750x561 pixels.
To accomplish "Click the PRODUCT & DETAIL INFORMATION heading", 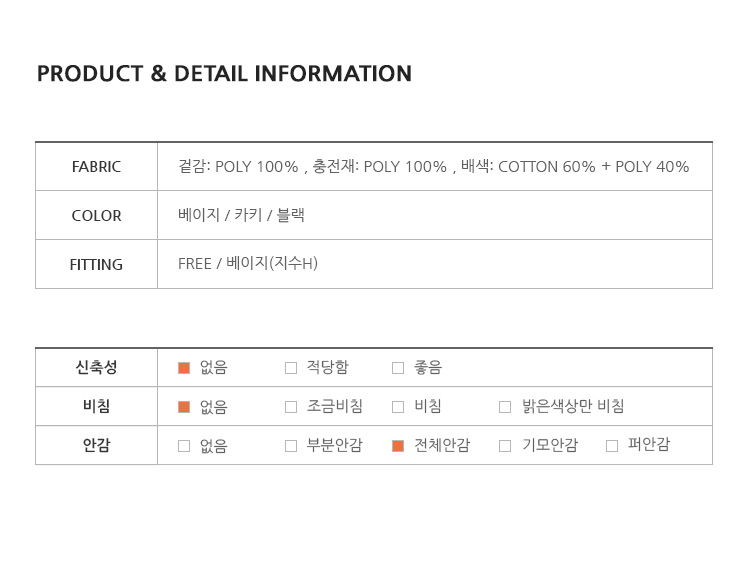I will (x=224, y=74).
